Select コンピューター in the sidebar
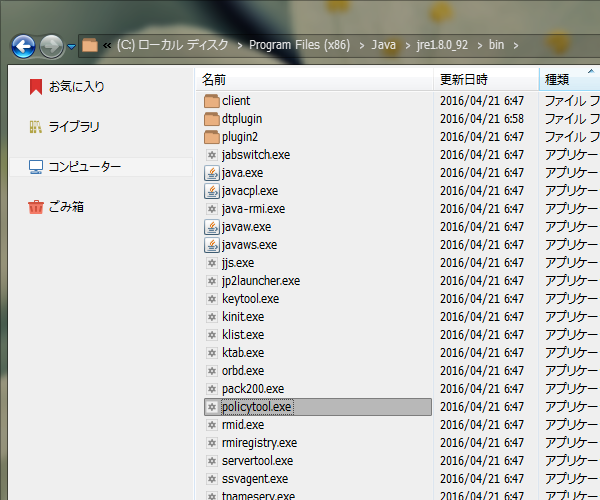600x500 pixels. [x=100, y=167]
